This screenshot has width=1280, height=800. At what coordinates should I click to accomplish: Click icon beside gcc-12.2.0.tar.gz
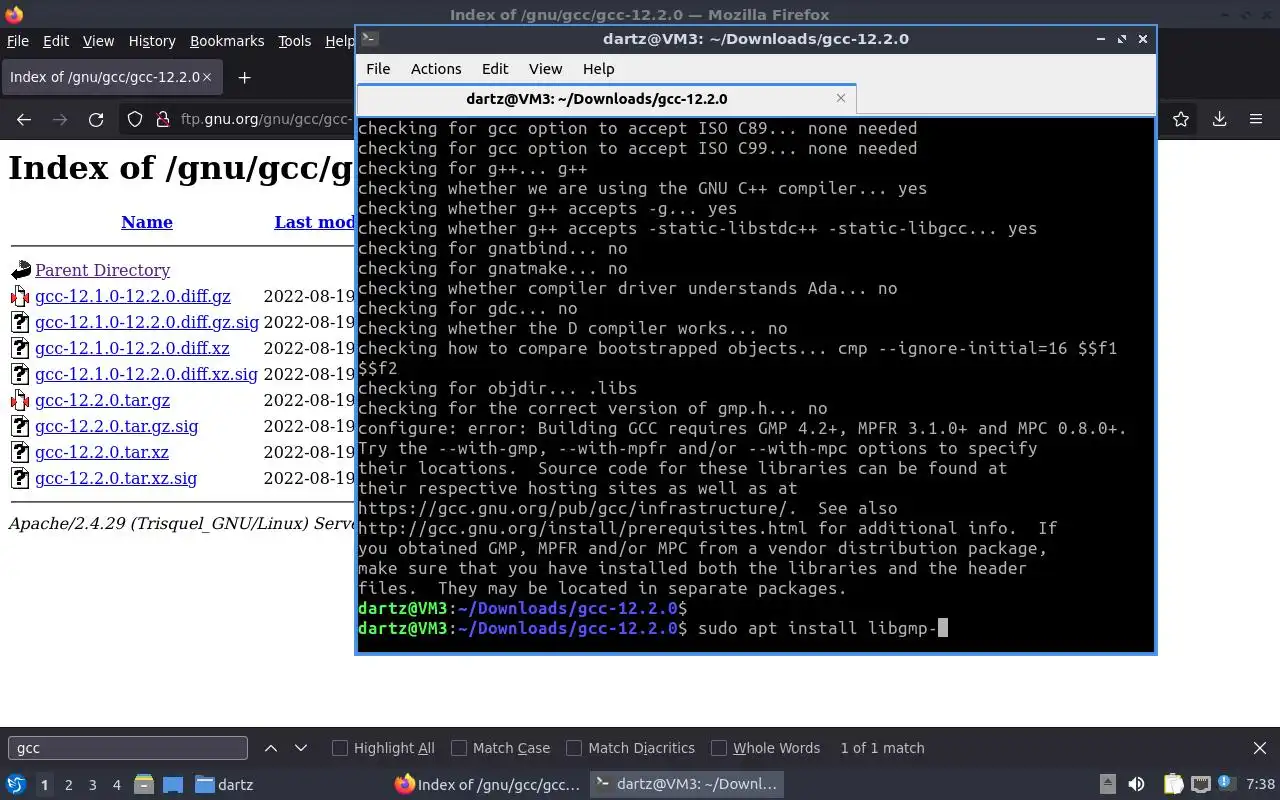pos(21,400)
